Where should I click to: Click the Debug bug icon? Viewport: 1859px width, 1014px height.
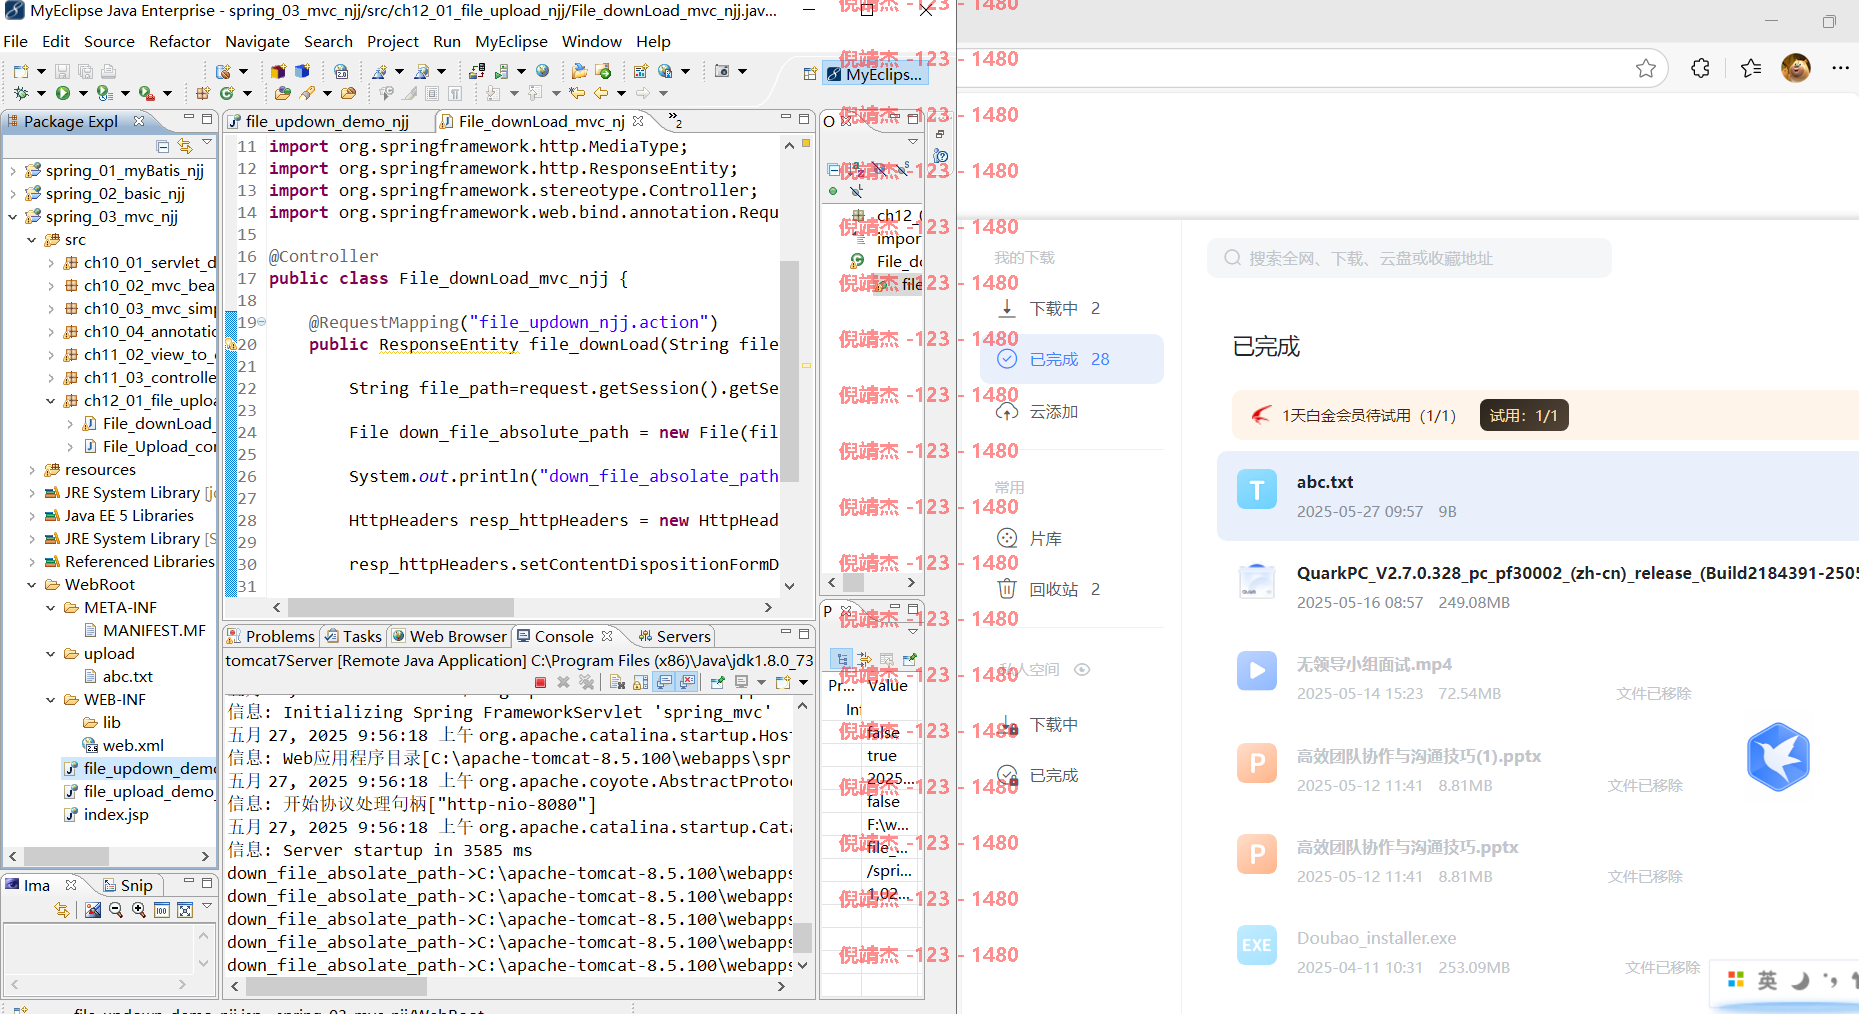[21, 93]
